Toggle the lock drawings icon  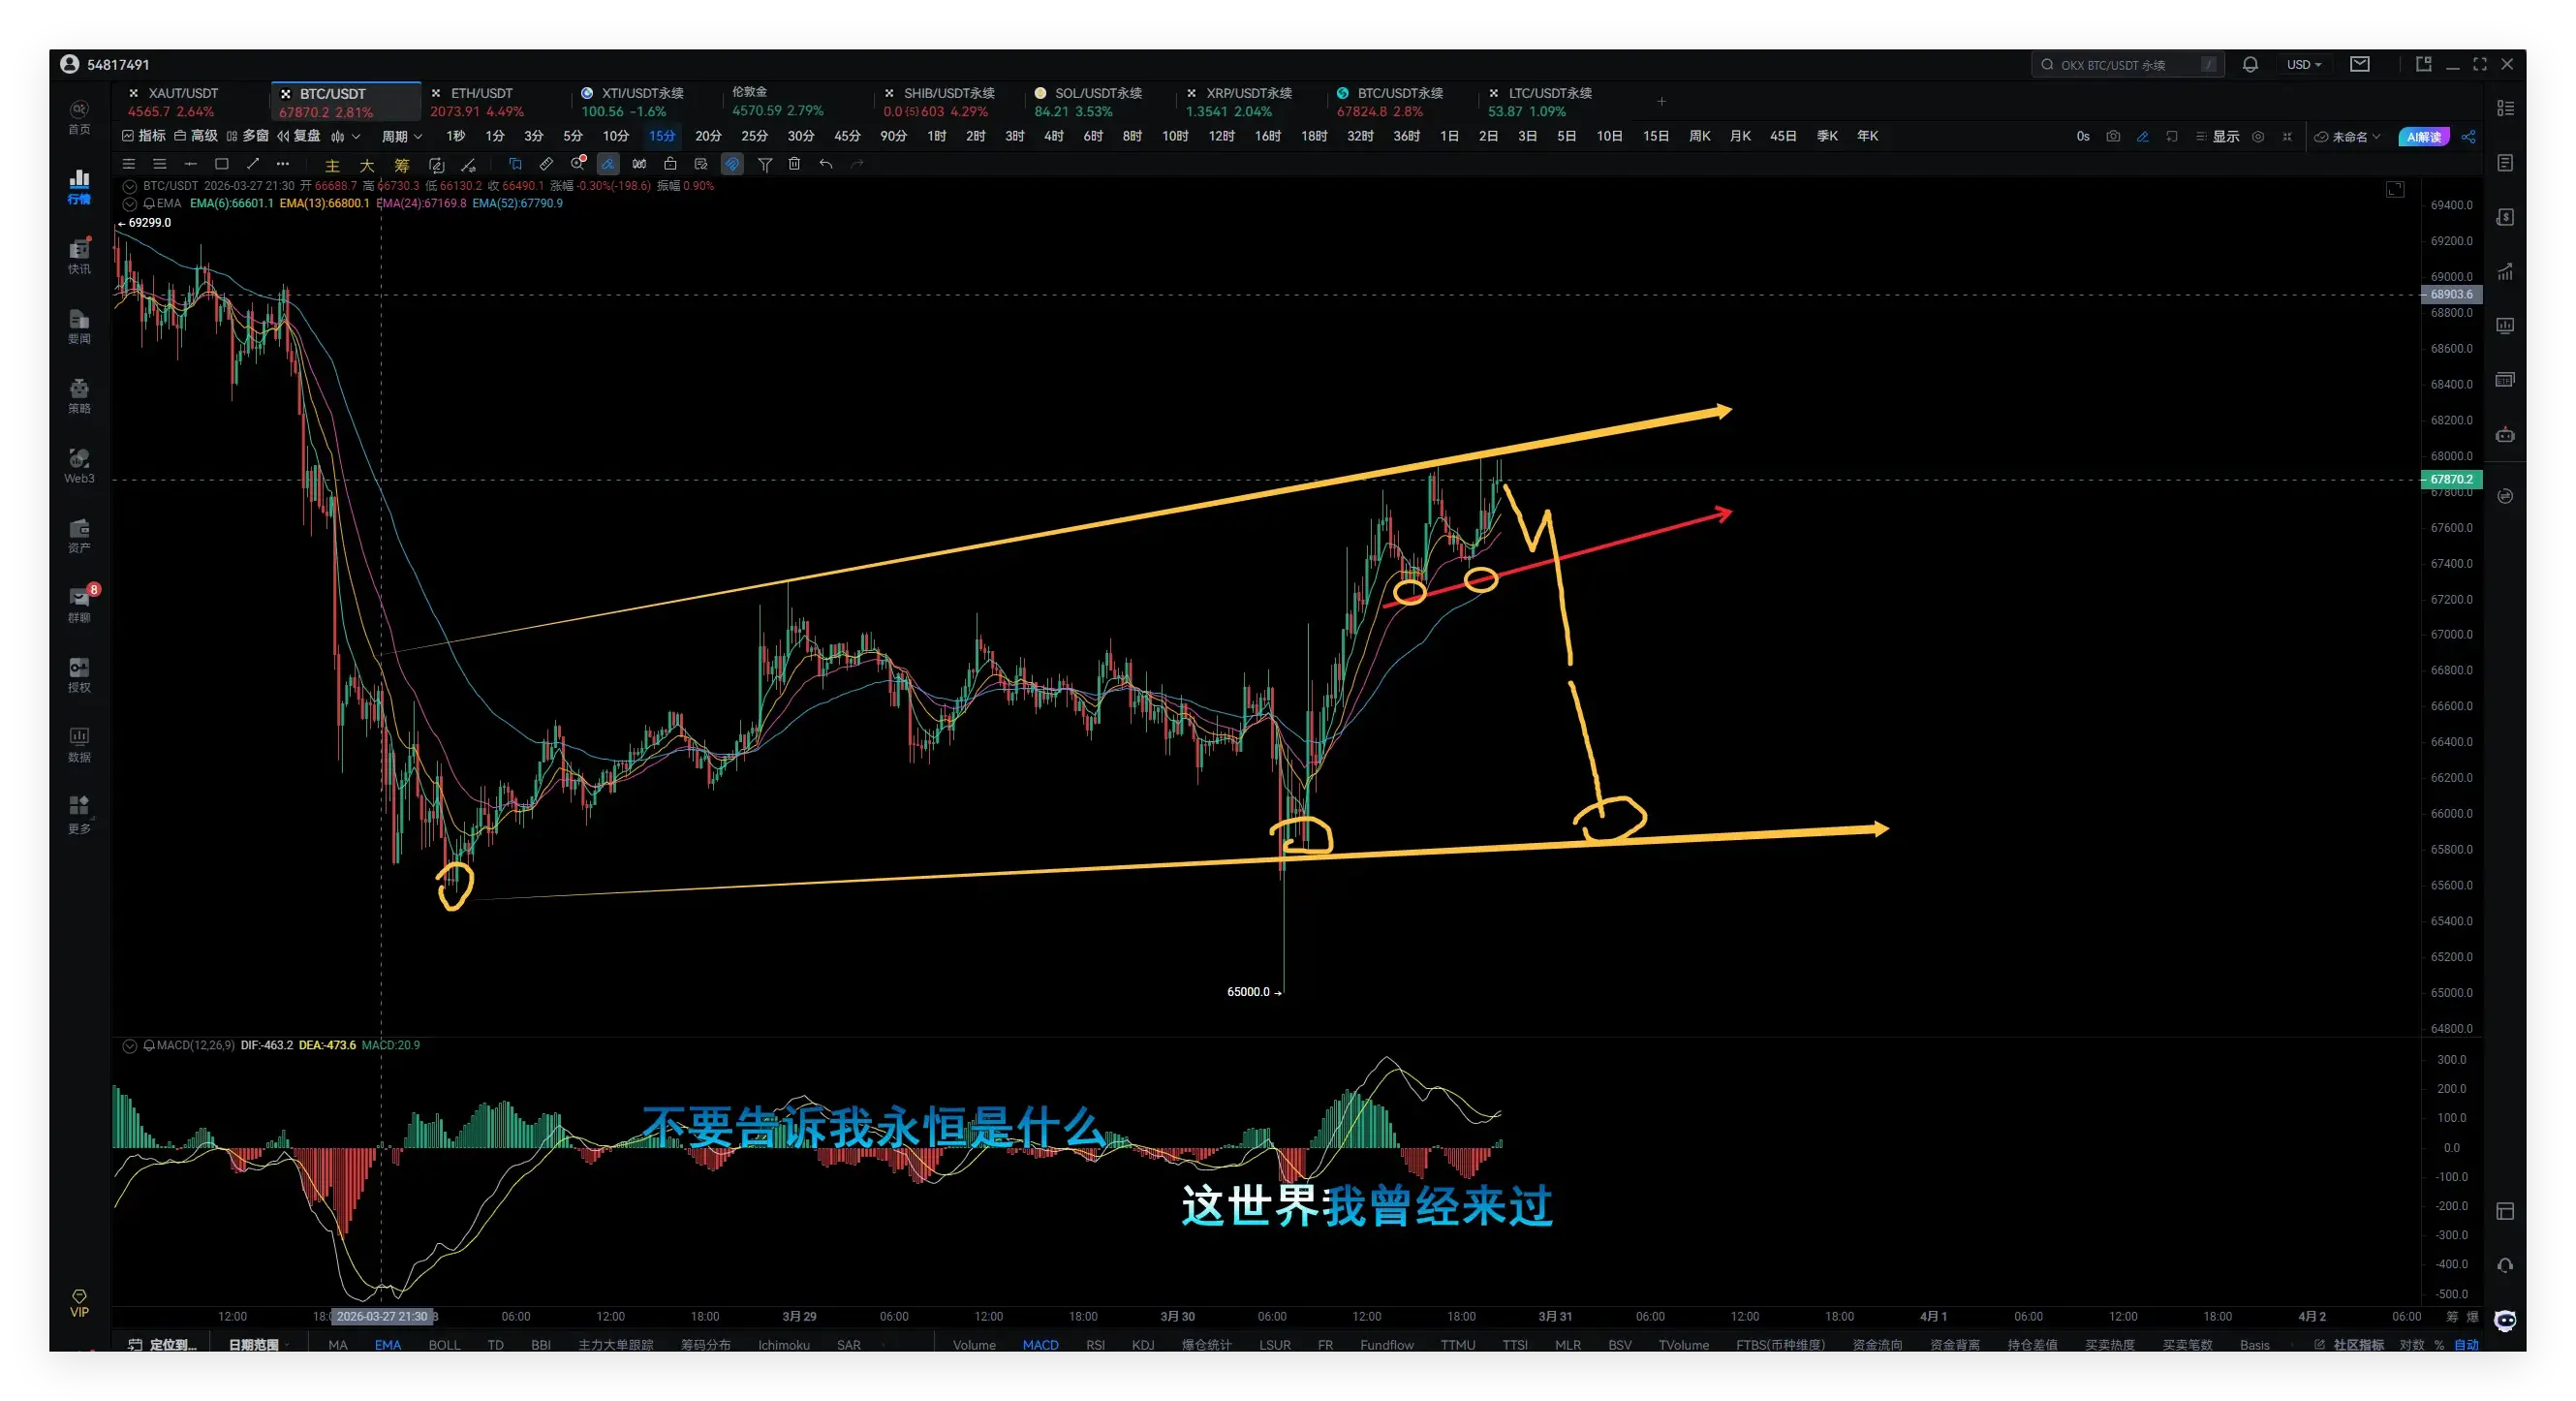click(670, 164)
